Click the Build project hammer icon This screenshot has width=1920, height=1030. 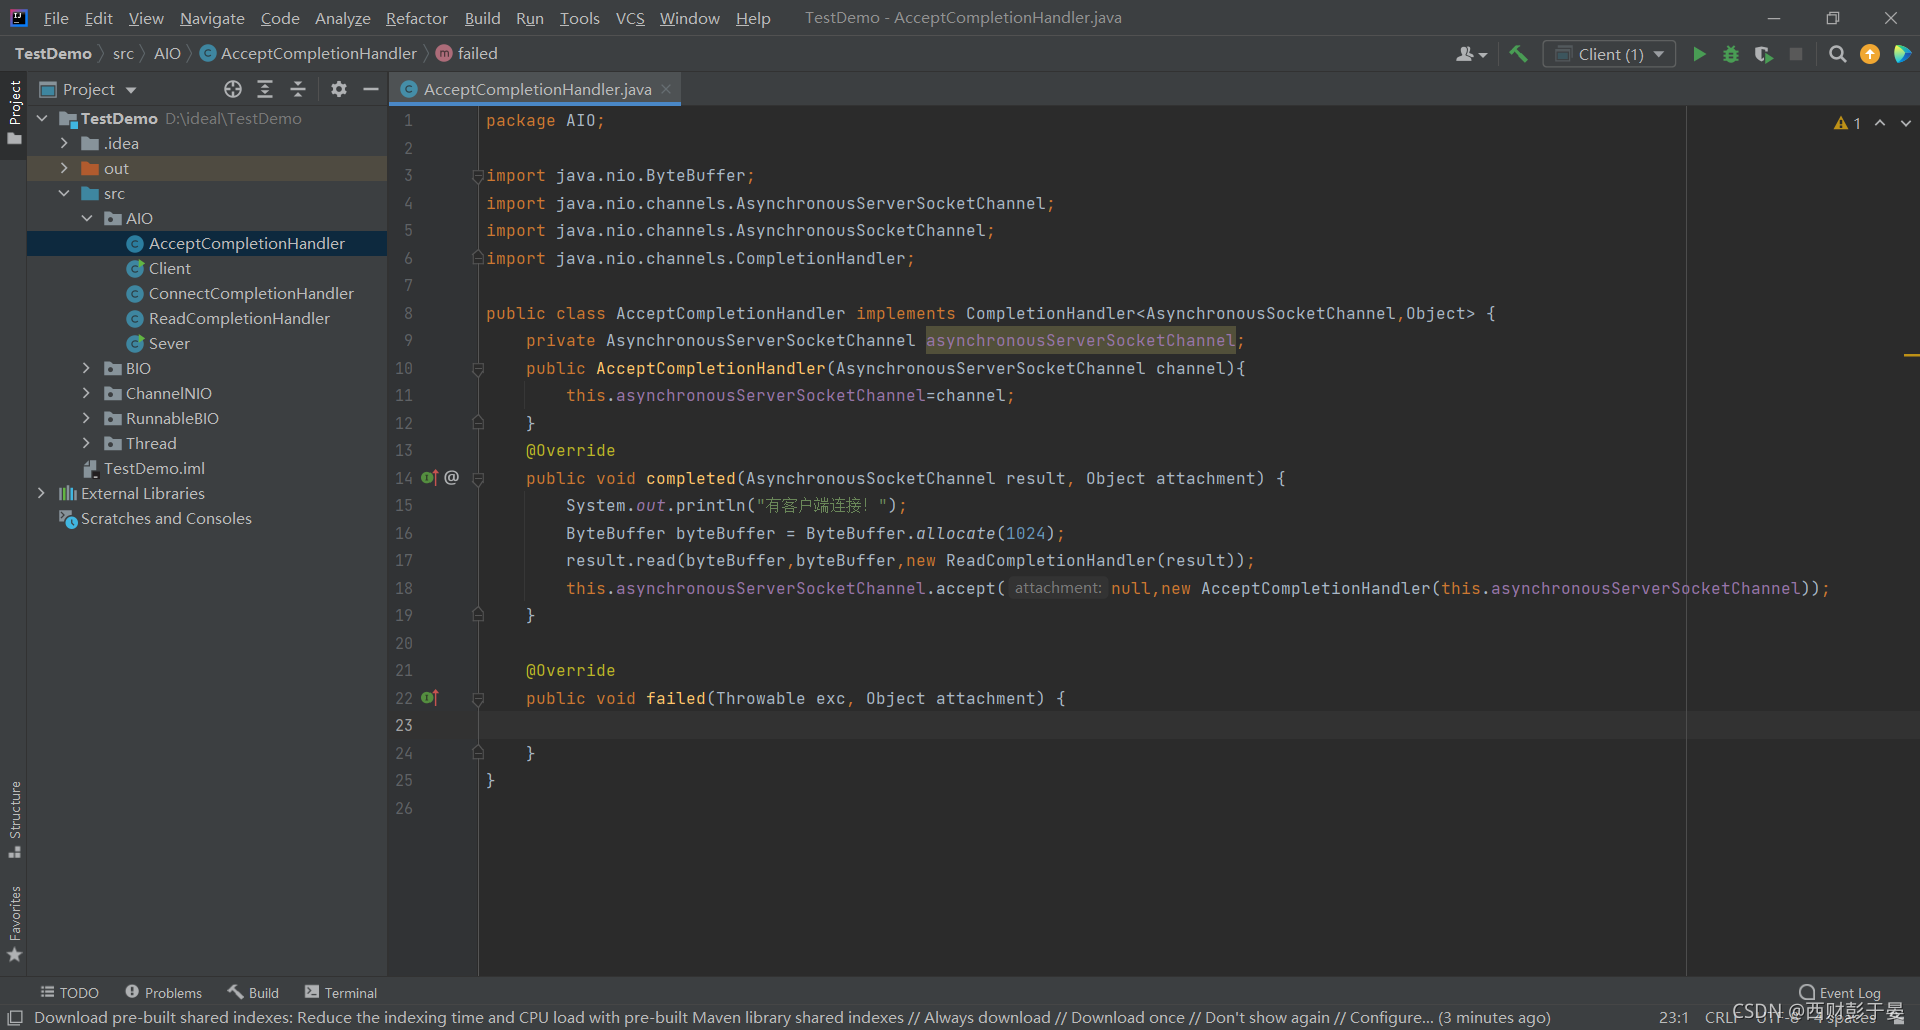coord(1518,54)
